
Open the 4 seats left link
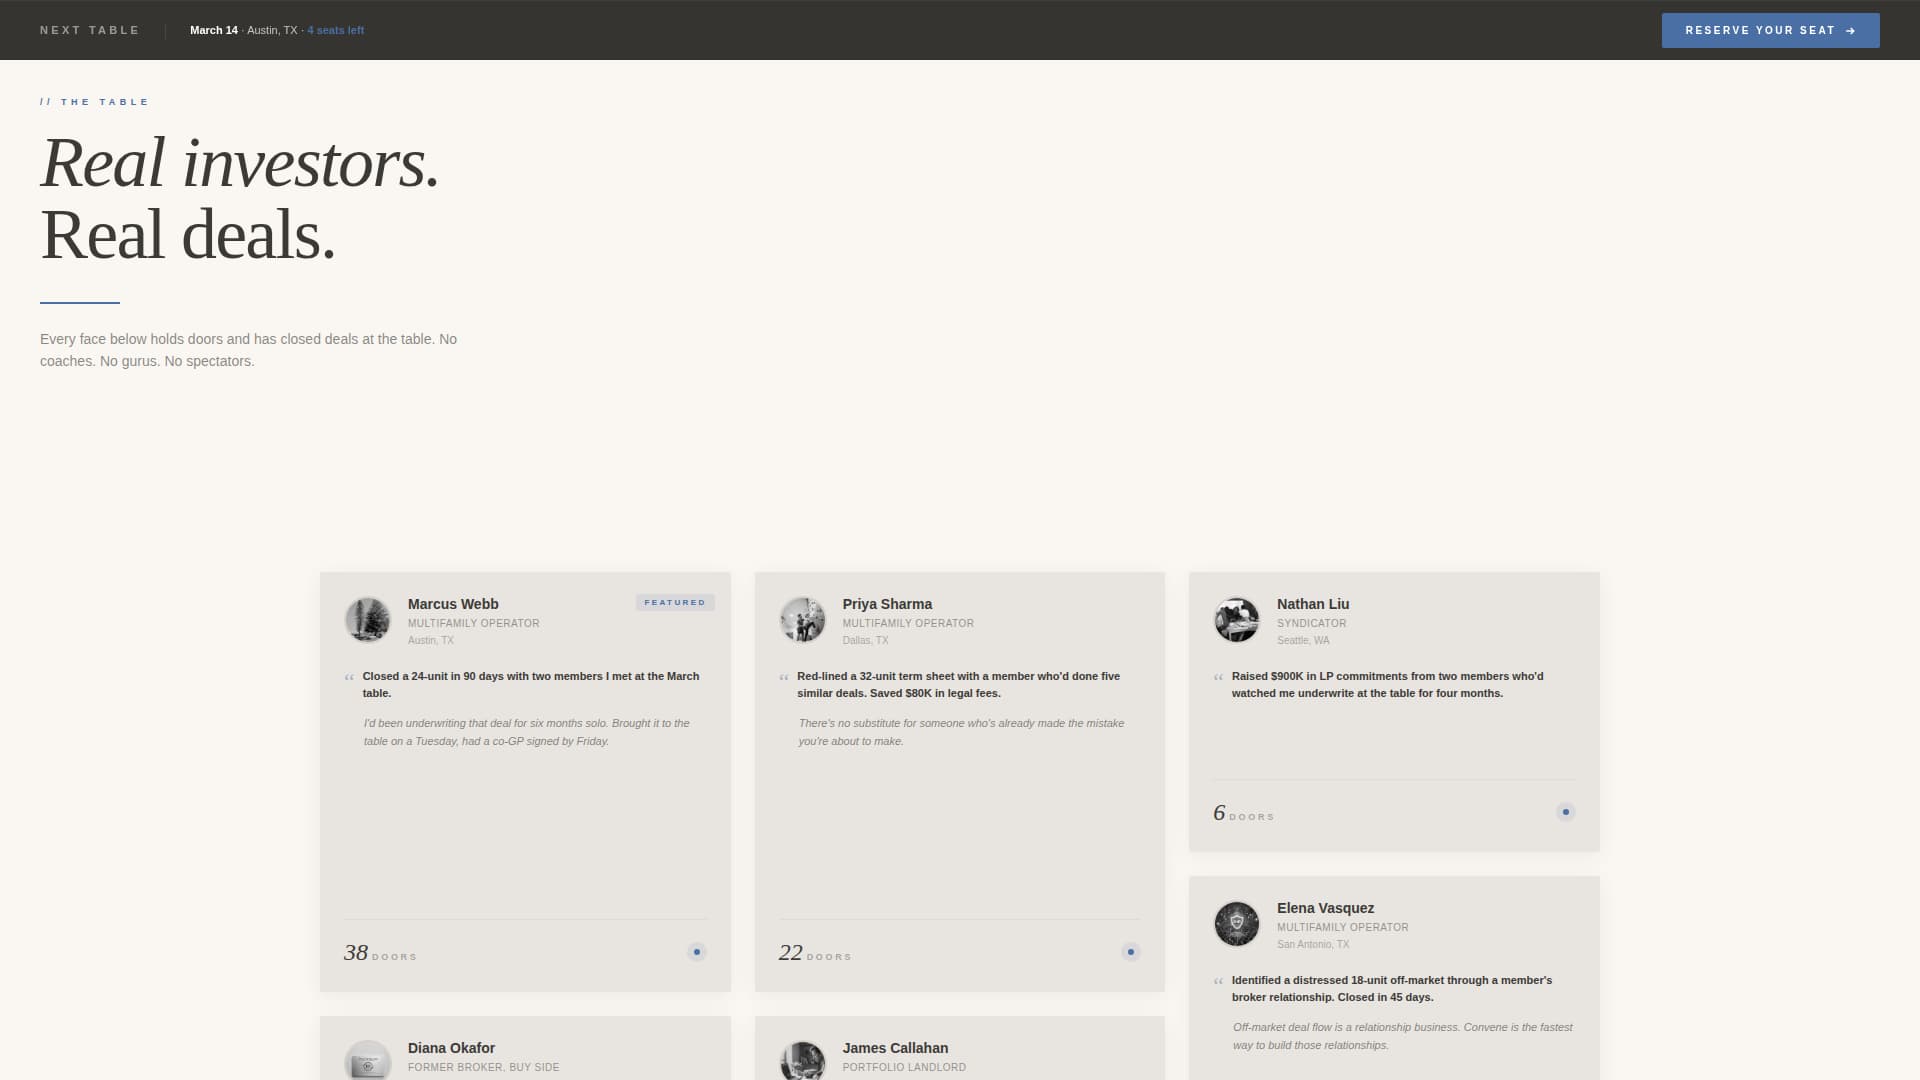coord(334,30)
